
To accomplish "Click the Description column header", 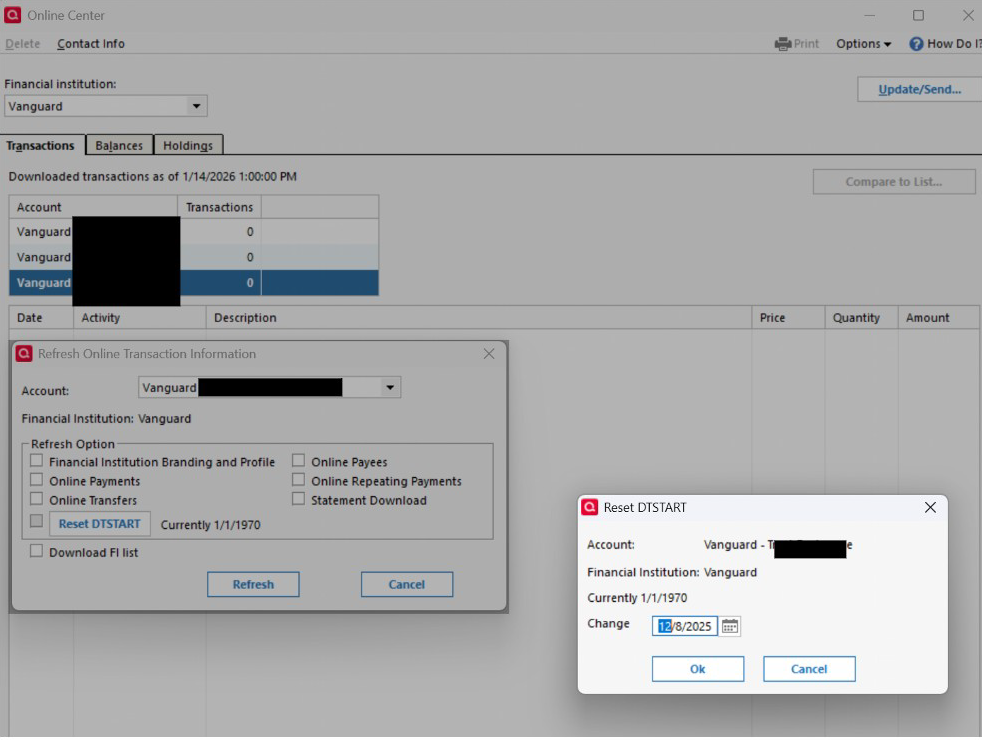I will click(478, 317).
